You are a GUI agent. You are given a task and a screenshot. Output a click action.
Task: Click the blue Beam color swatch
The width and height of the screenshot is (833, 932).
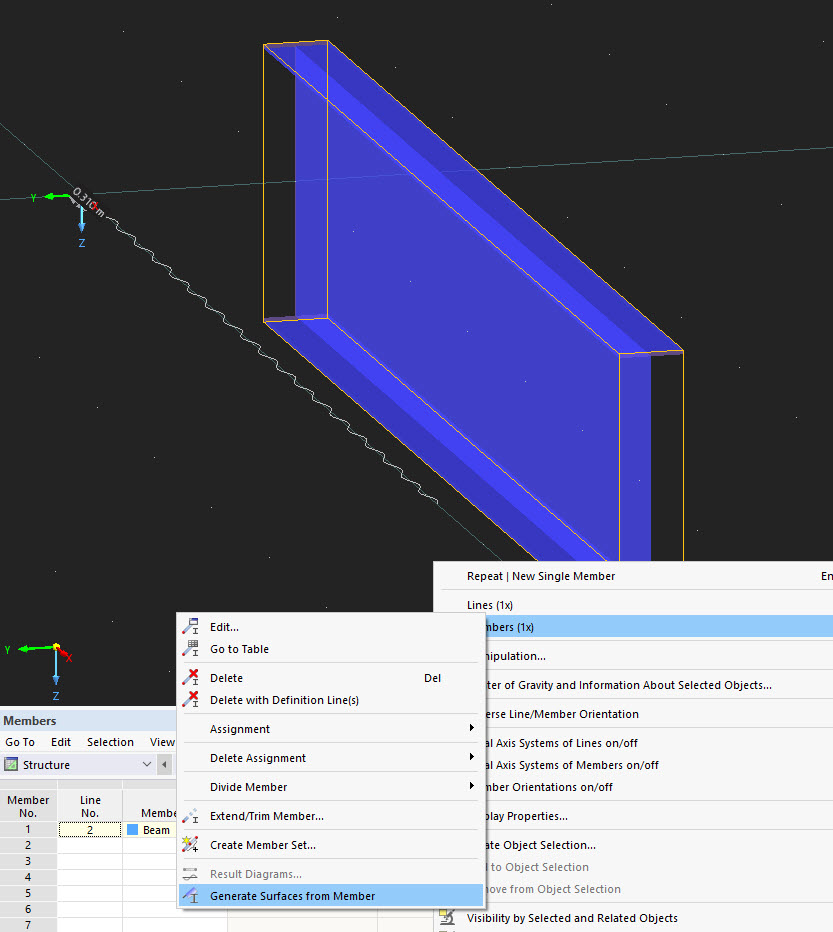132,829
